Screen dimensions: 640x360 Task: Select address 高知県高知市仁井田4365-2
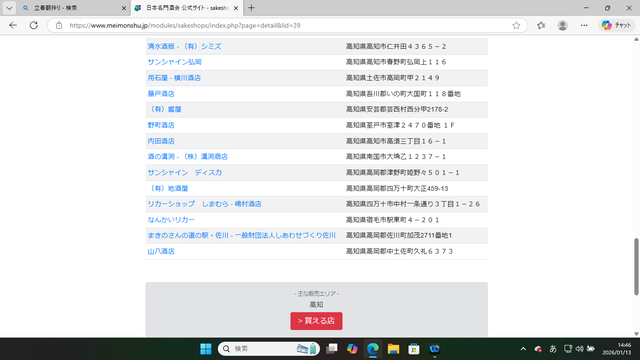click(x=396, y=47)
